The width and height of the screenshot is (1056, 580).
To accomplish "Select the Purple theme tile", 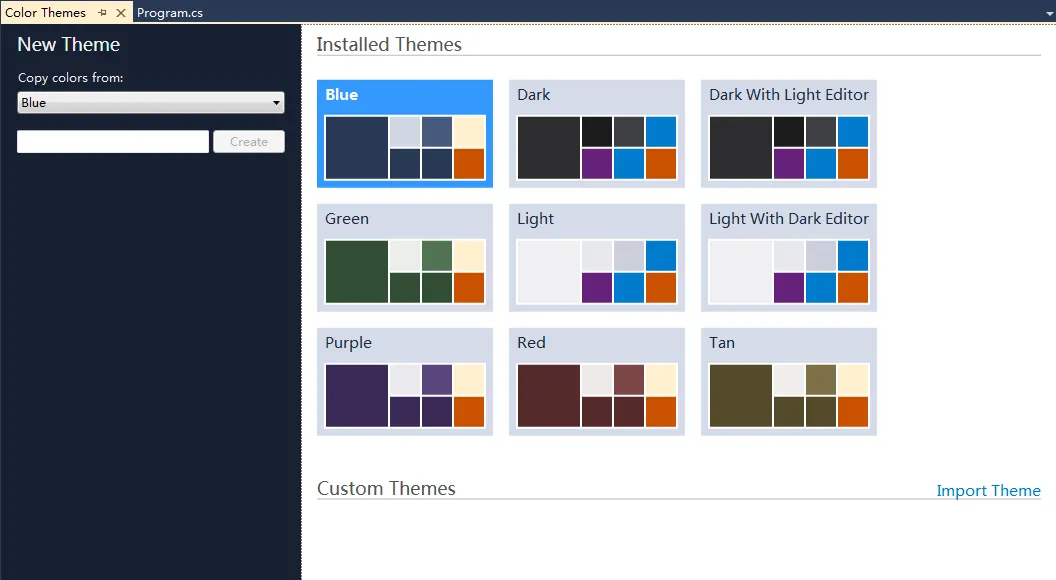I will click(404, 381).
